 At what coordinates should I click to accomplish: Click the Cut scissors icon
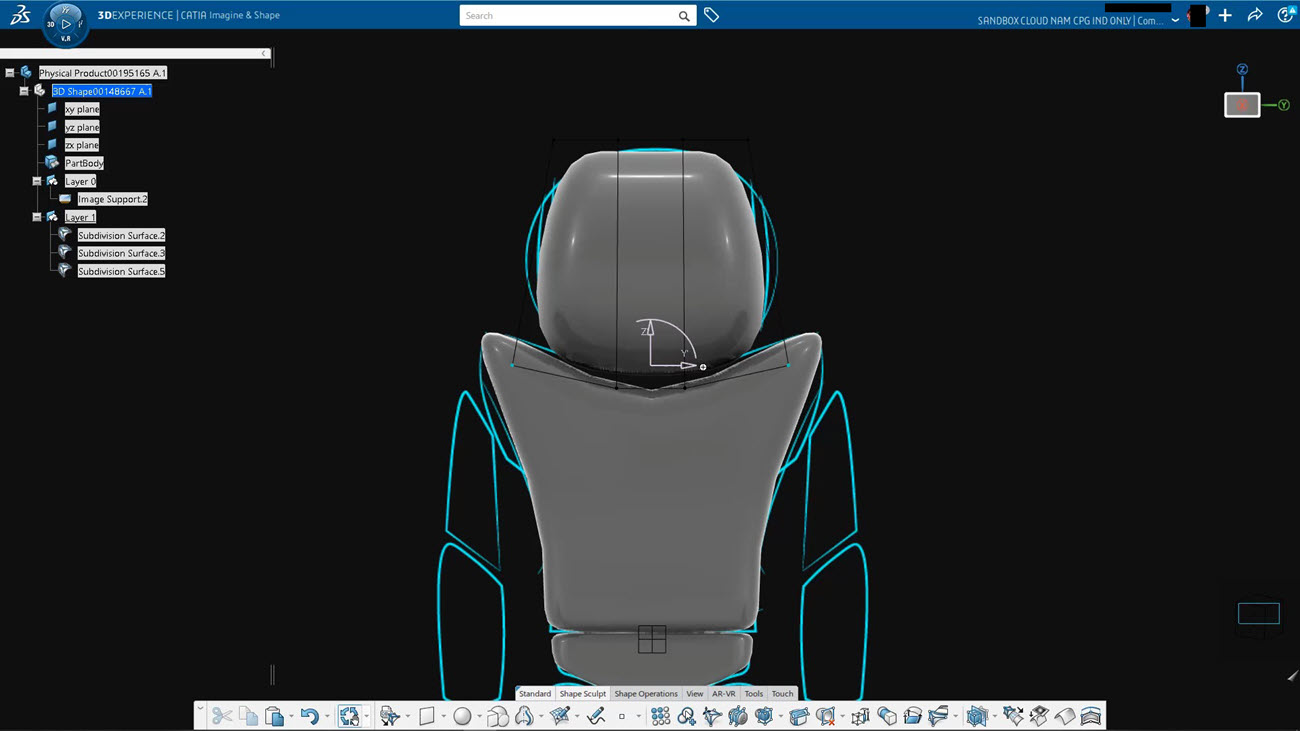[x=222, y=716]
